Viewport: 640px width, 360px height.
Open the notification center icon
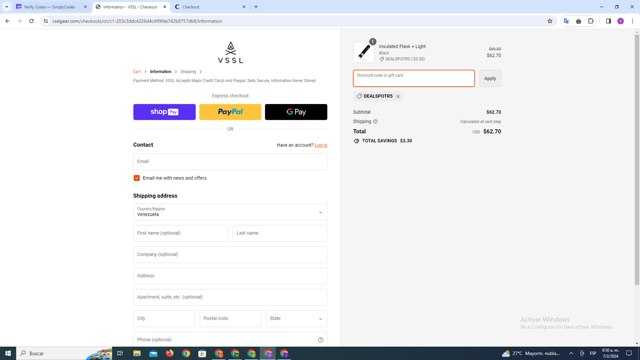point(629,353)
